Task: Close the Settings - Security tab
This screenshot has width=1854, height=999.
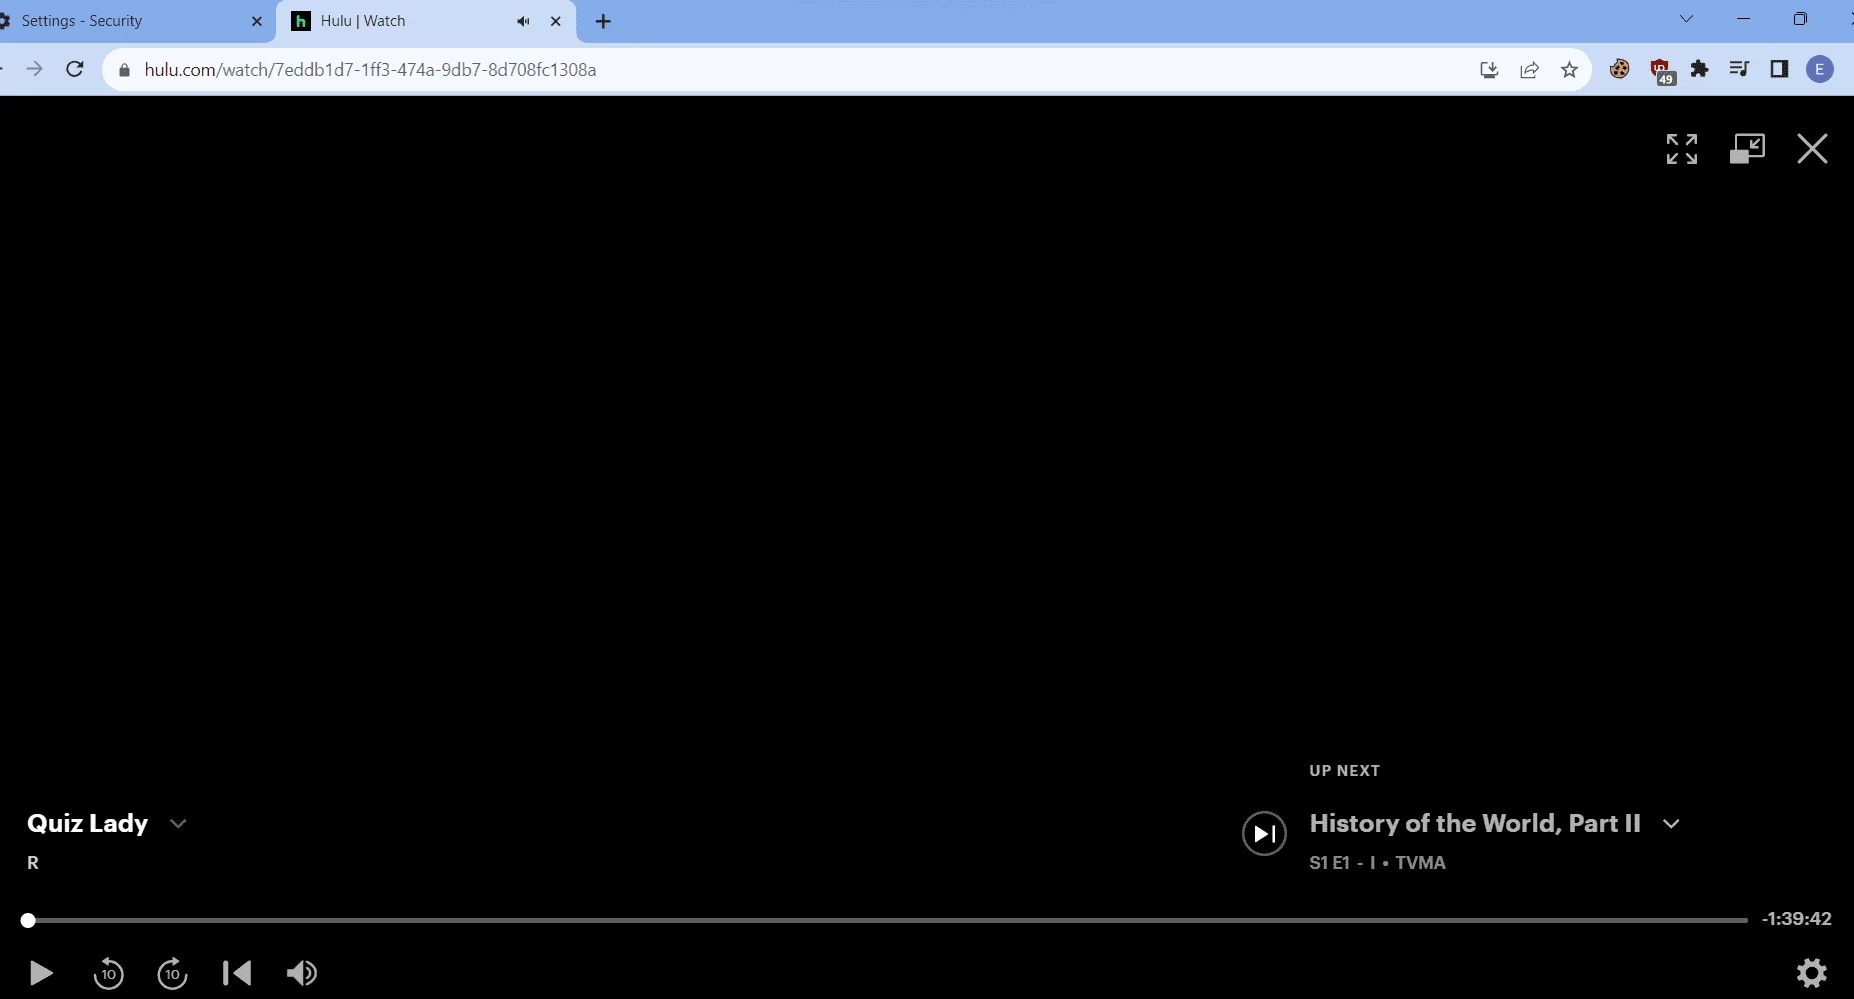Action: tap(256, 21)
